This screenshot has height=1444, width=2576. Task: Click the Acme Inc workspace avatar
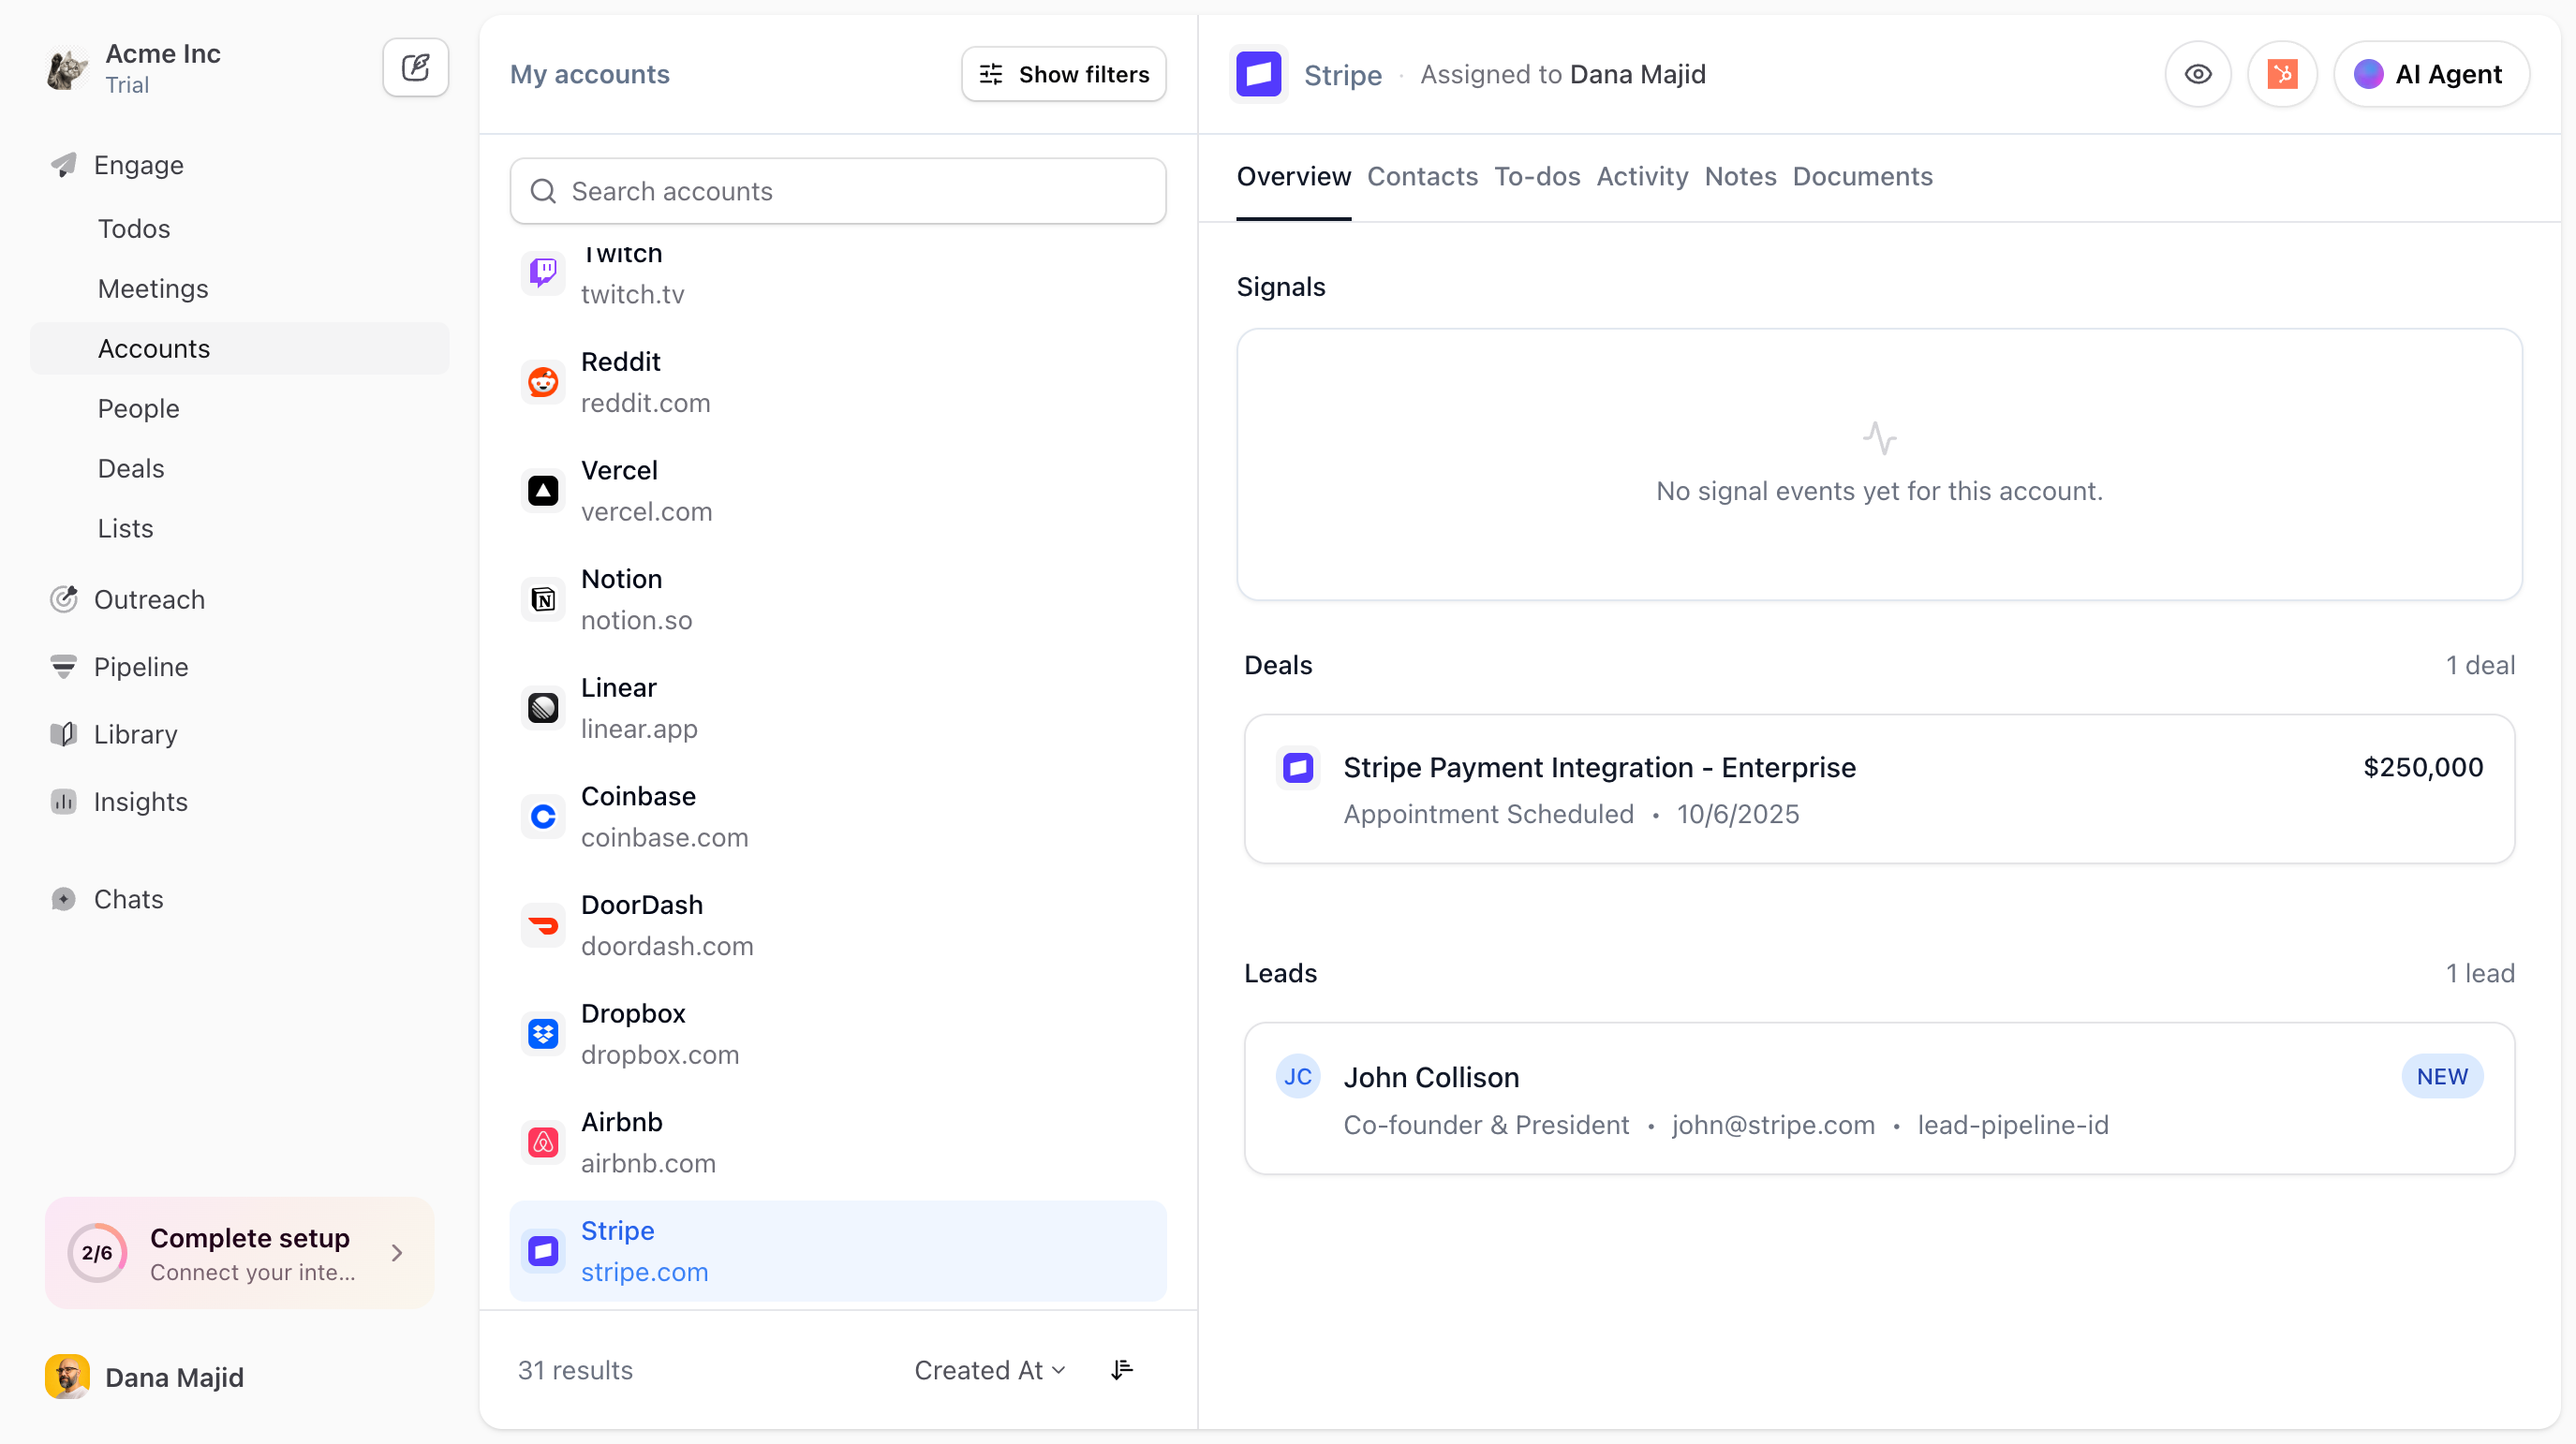click(x=67, y=68)
